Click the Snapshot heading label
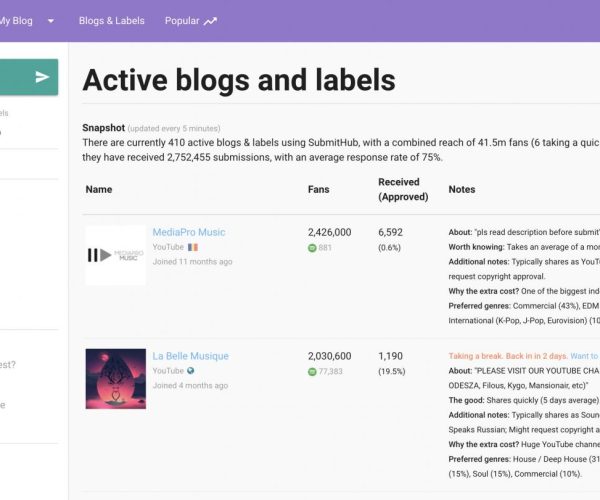Image resolution: width=600 pixels, height=500 pixels. (103, 128)
